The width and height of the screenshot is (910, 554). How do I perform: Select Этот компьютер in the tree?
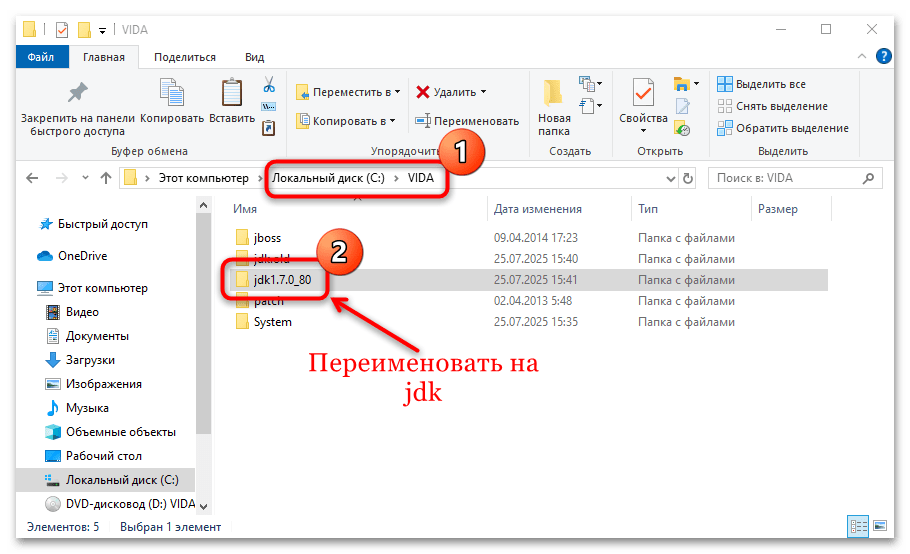[x=93, y=288]
